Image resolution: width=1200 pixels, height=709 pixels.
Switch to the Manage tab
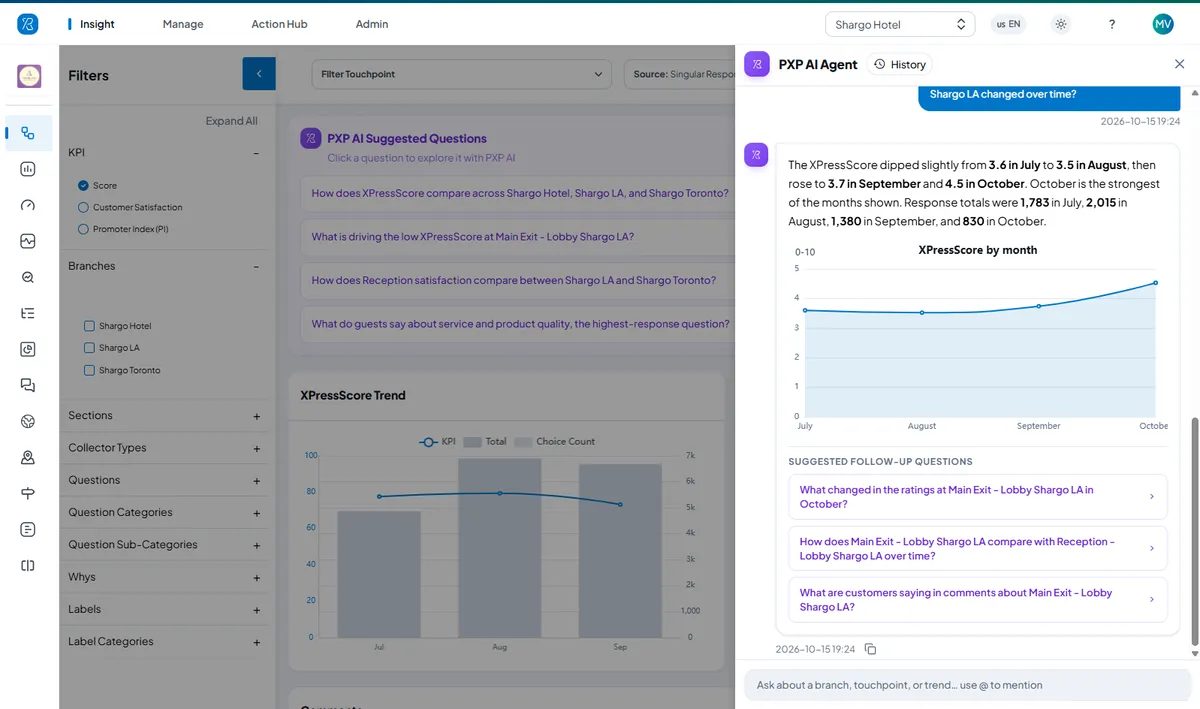(x=183, y=24)
